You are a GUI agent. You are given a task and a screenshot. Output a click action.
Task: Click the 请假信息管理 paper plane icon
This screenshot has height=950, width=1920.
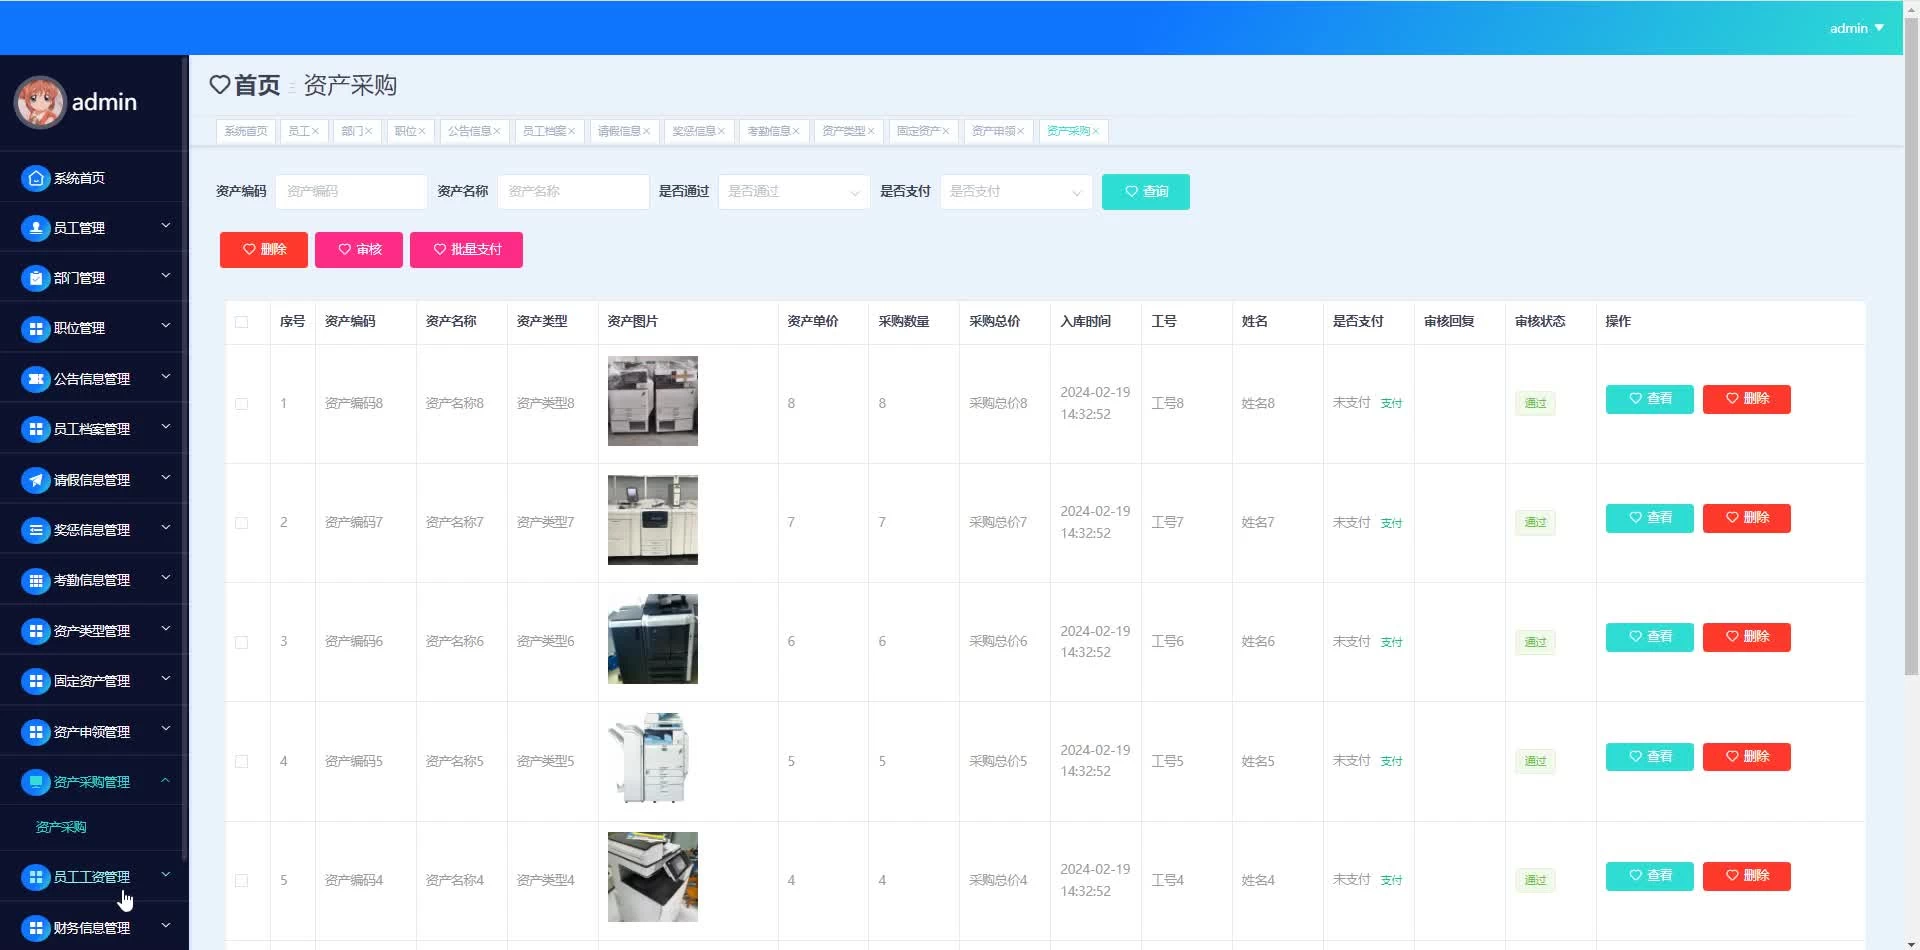tap(36, 480)
